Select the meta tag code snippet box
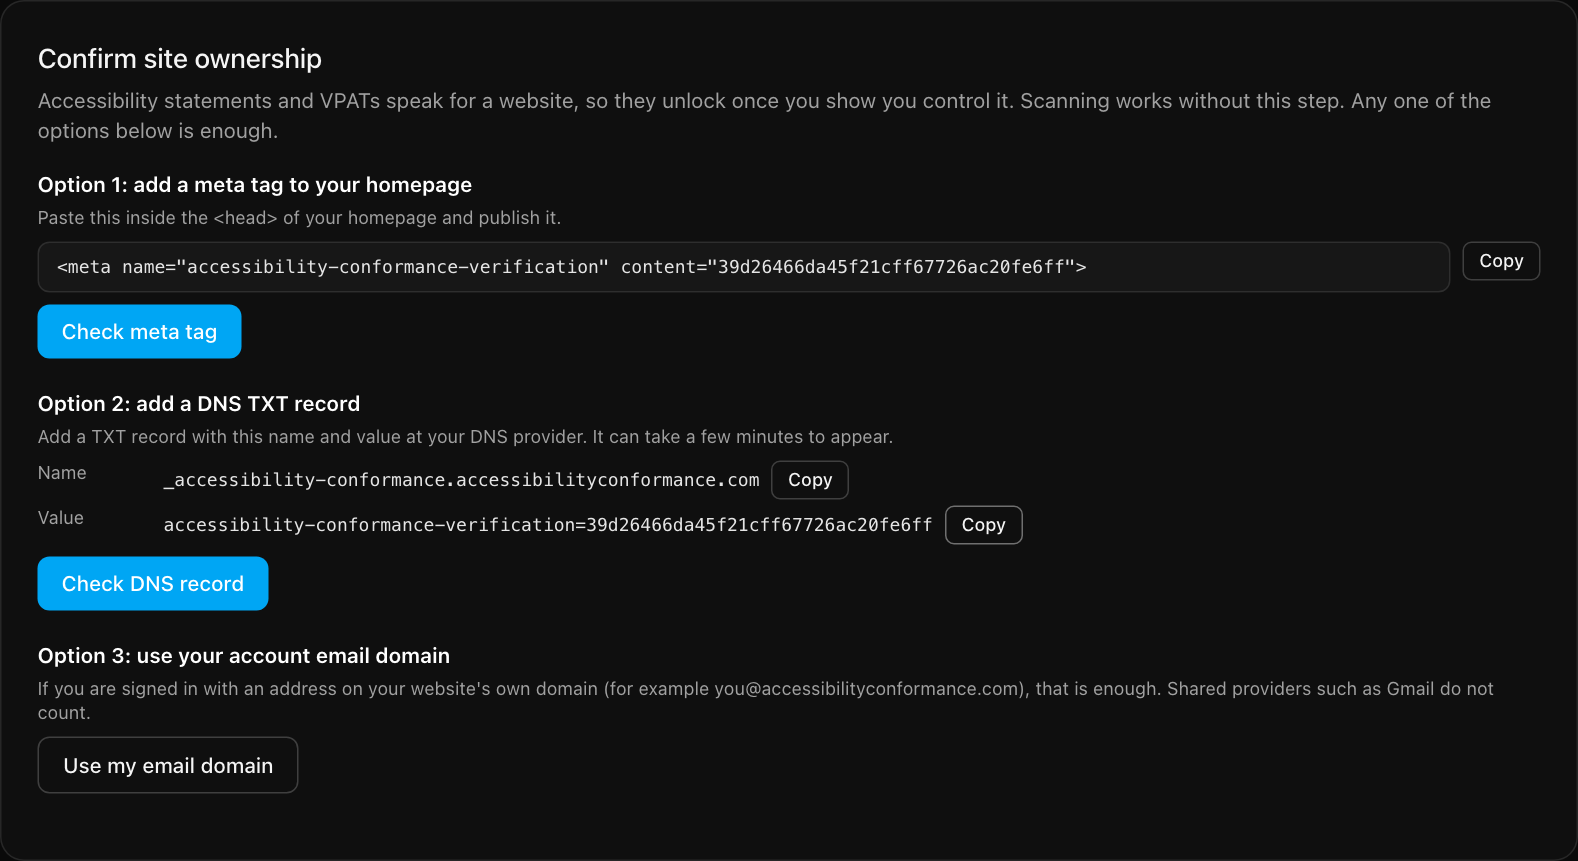The width and height of the screenshot is (1578, 861). pyautogui.click(x=744, y=267)
